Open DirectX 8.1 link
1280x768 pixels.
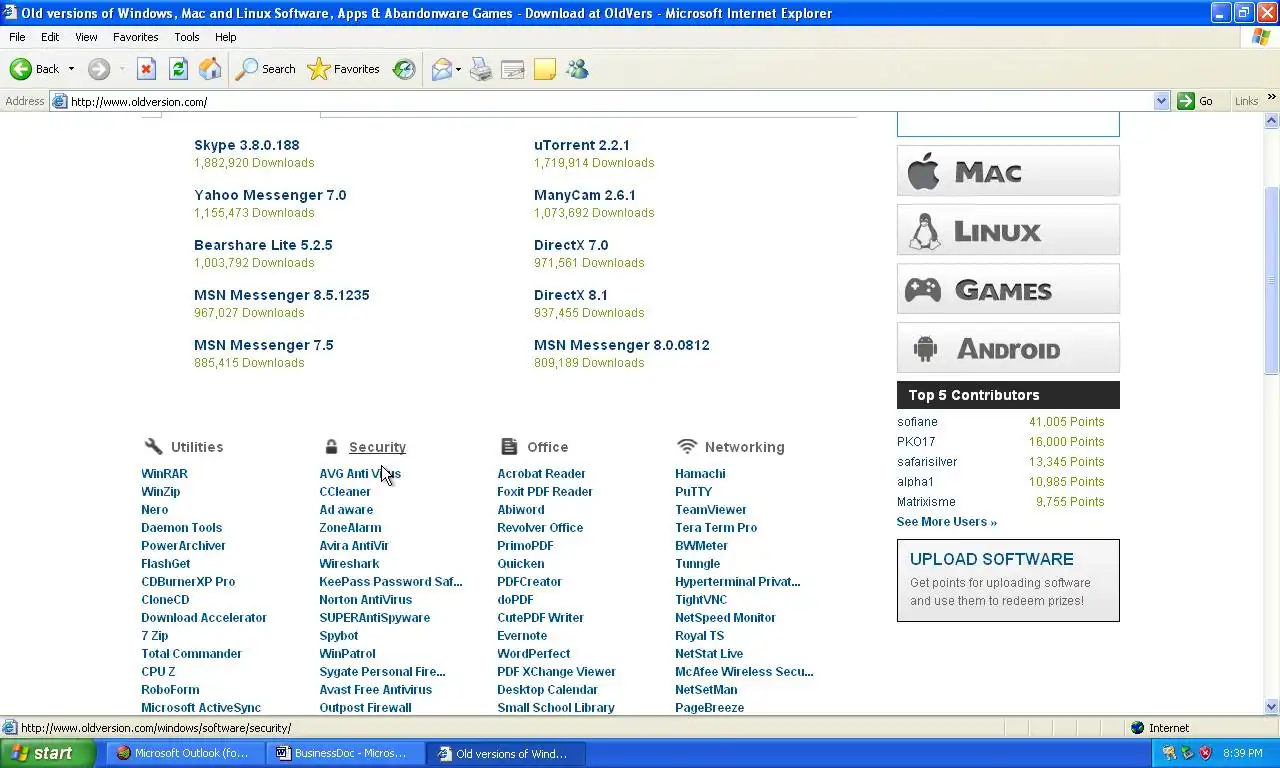point(571,295)
